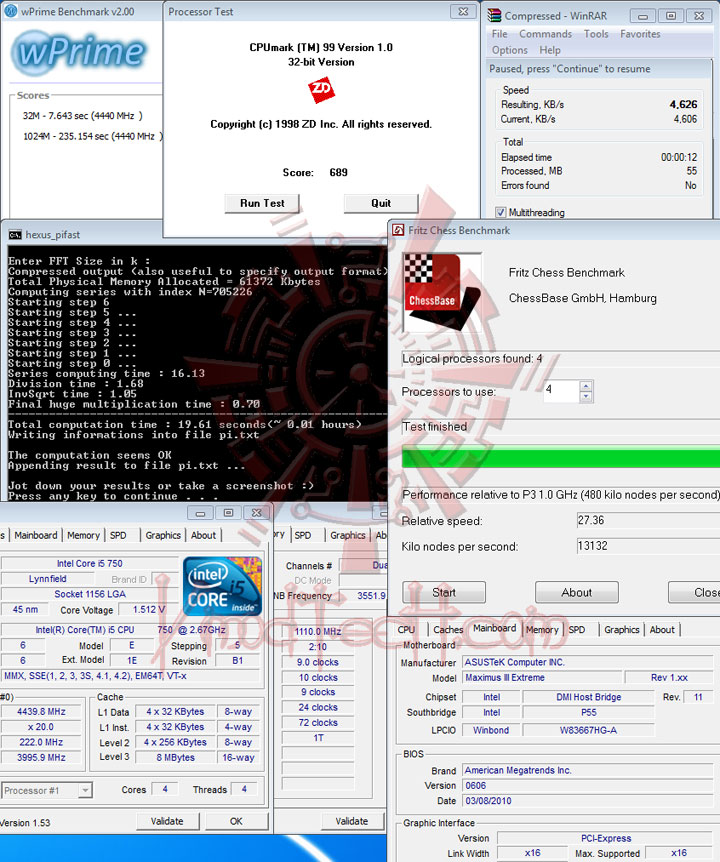Click the BIOS version 0606 field
This screenshot has height=862, width=720.
(x=588, y=786)
